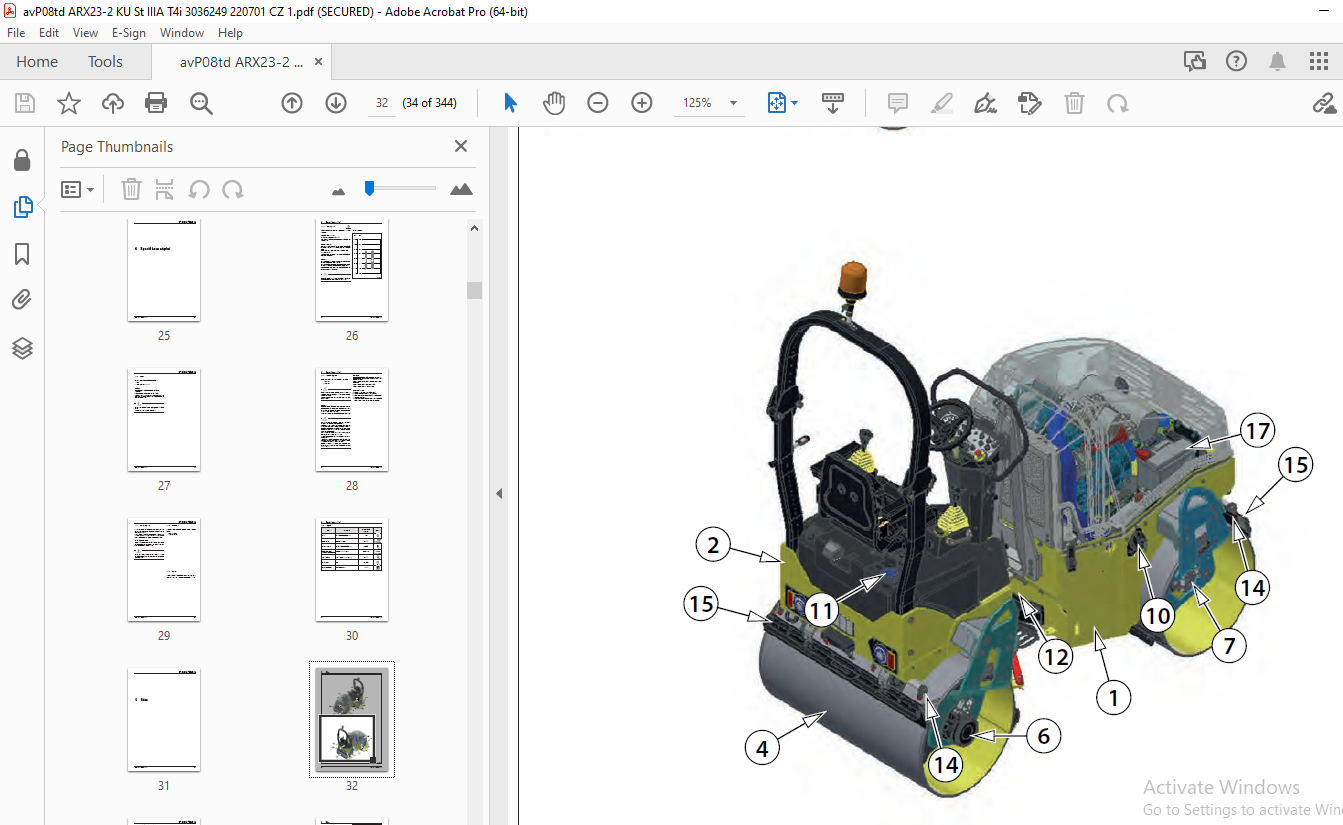Open the E-Sign menu

(129, 33)
